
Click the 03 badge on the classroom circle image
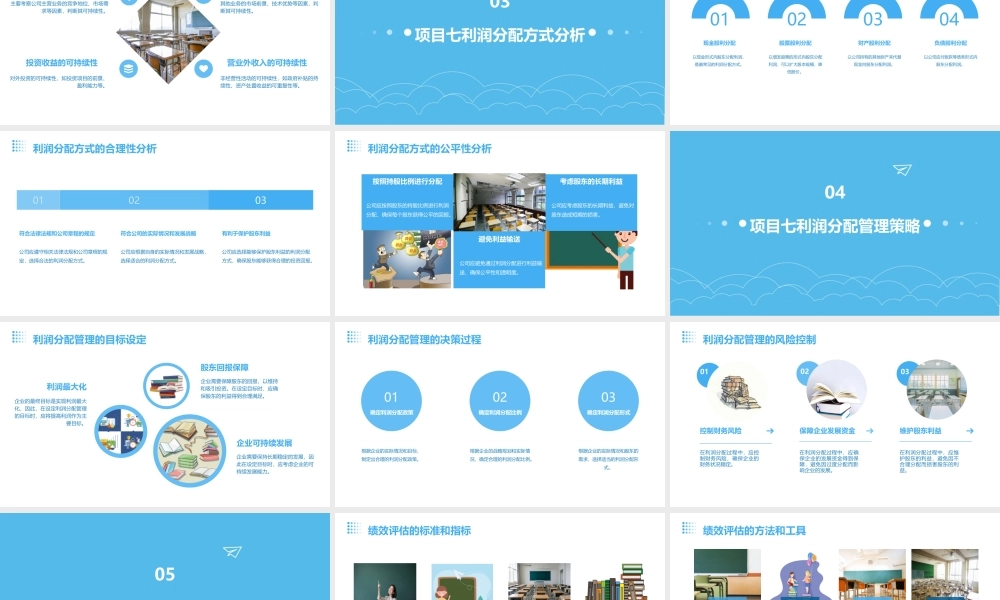point(905,373)
